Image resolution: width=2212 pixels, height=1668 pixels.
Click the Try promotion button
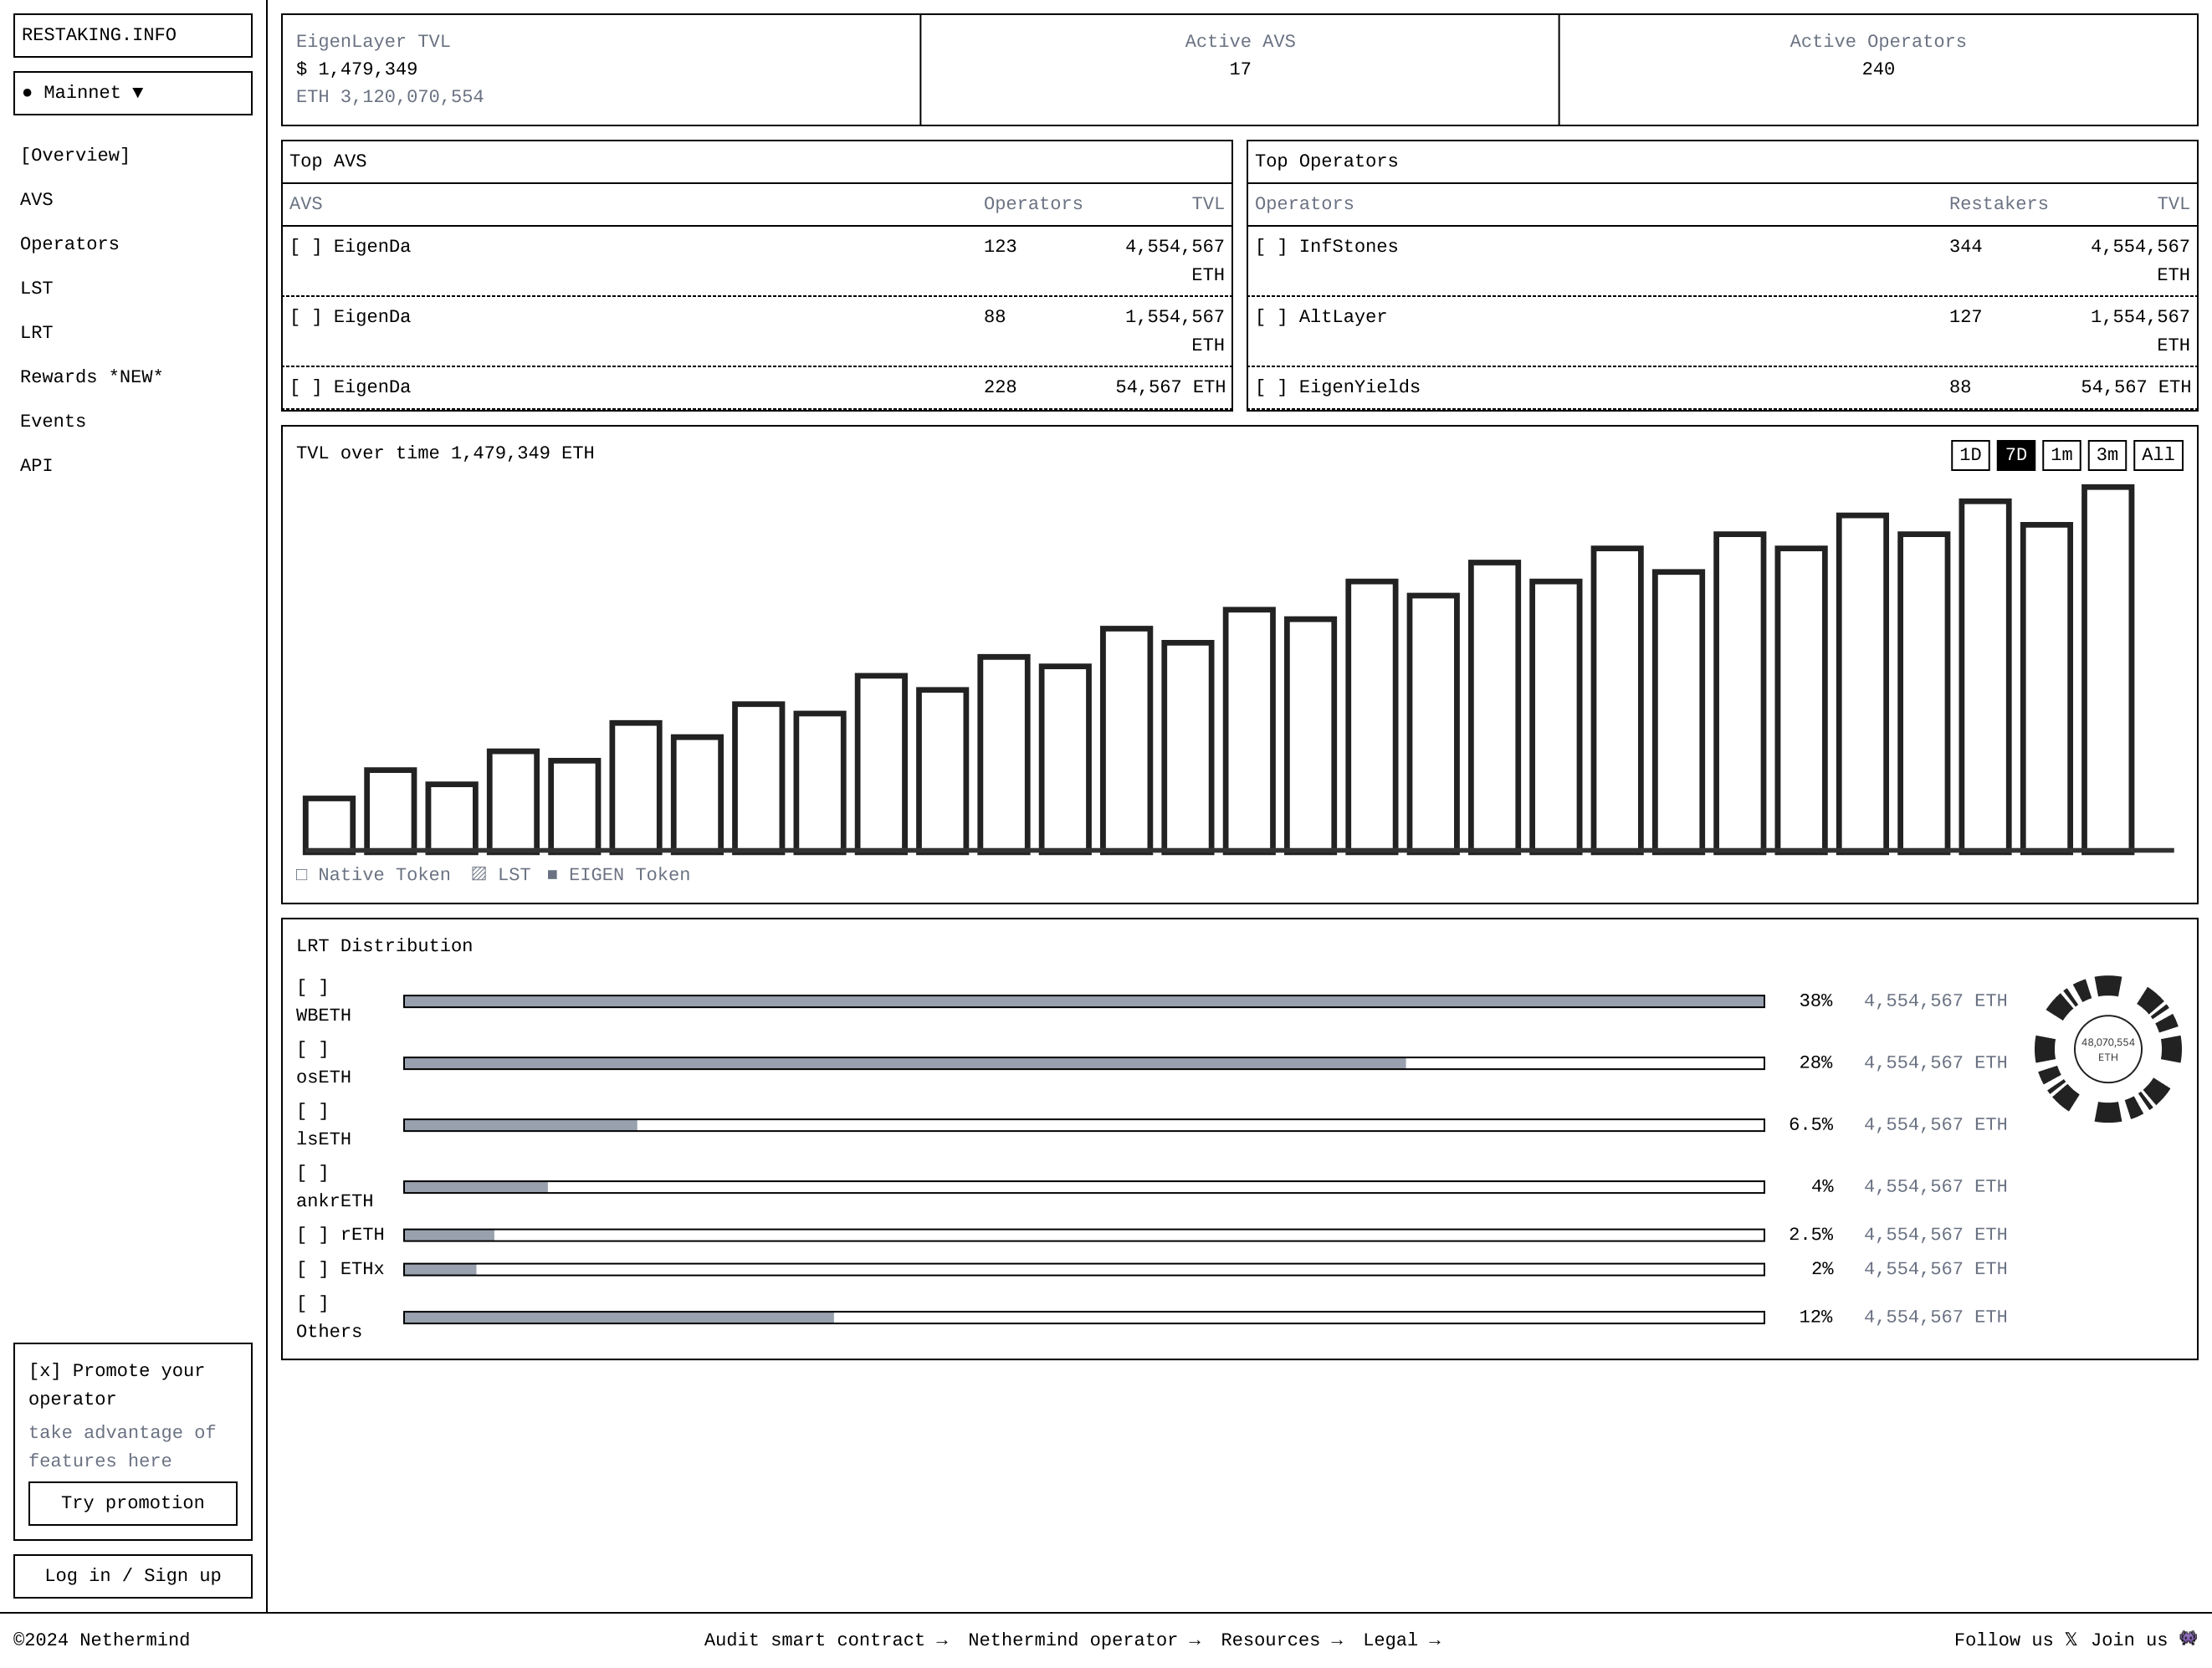click(133, 1503)
